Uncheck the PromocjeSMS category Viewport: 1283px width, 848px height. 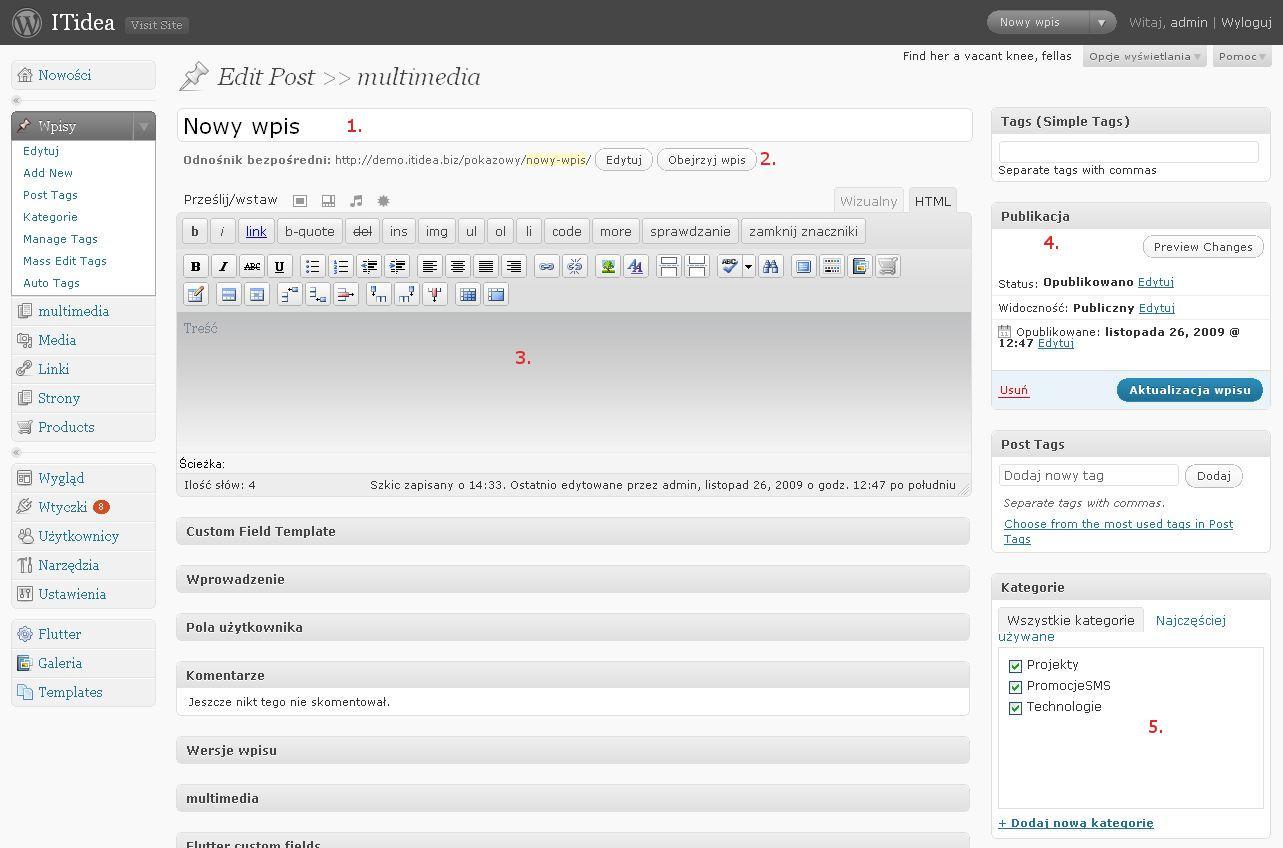(1016, 687)
